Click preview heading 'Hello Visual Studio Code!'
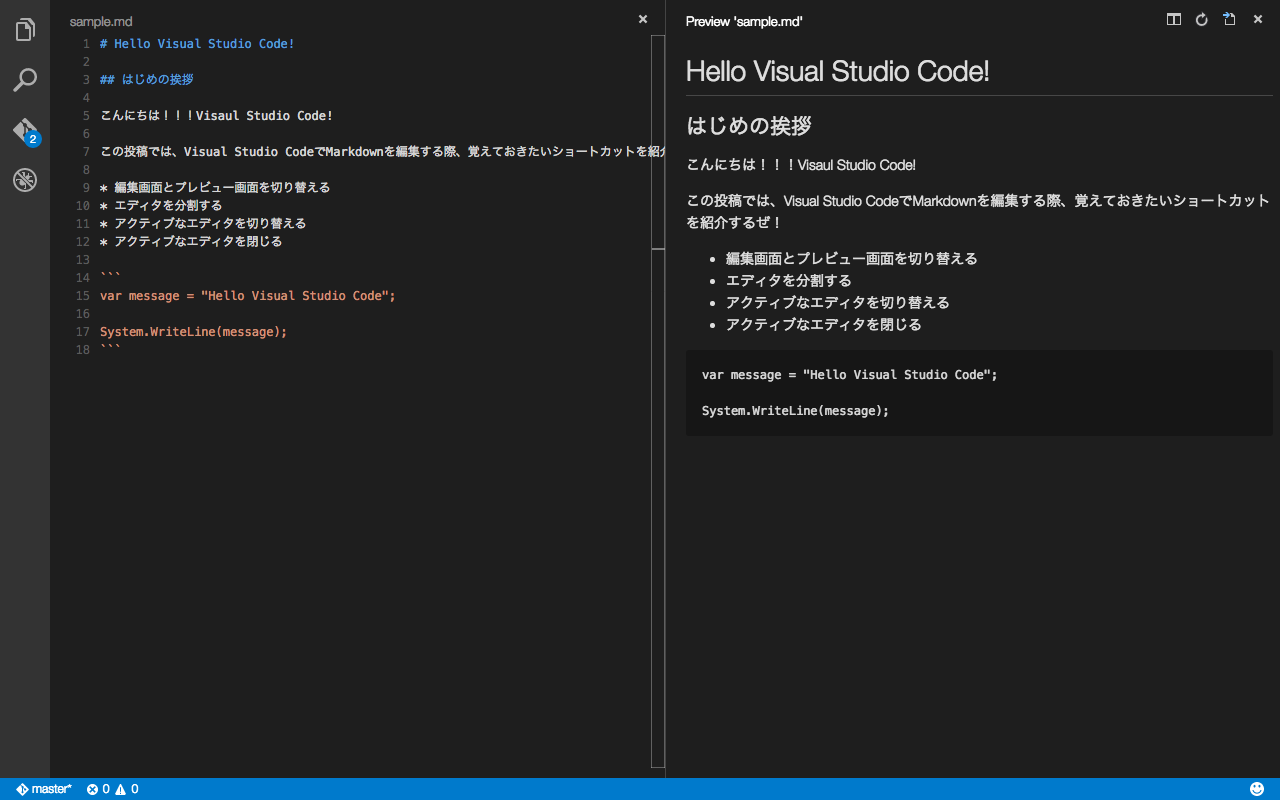Image resolution: width=1280 pixels, height=800 pixels. pyautogui.click(x=838, y=72)
